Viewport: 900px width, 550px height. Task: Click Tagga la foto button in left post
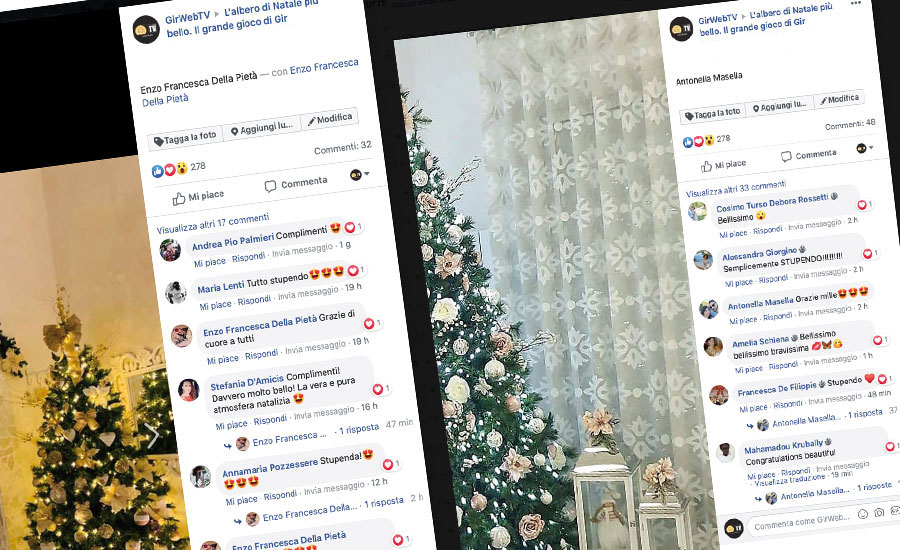pos(185,138)
